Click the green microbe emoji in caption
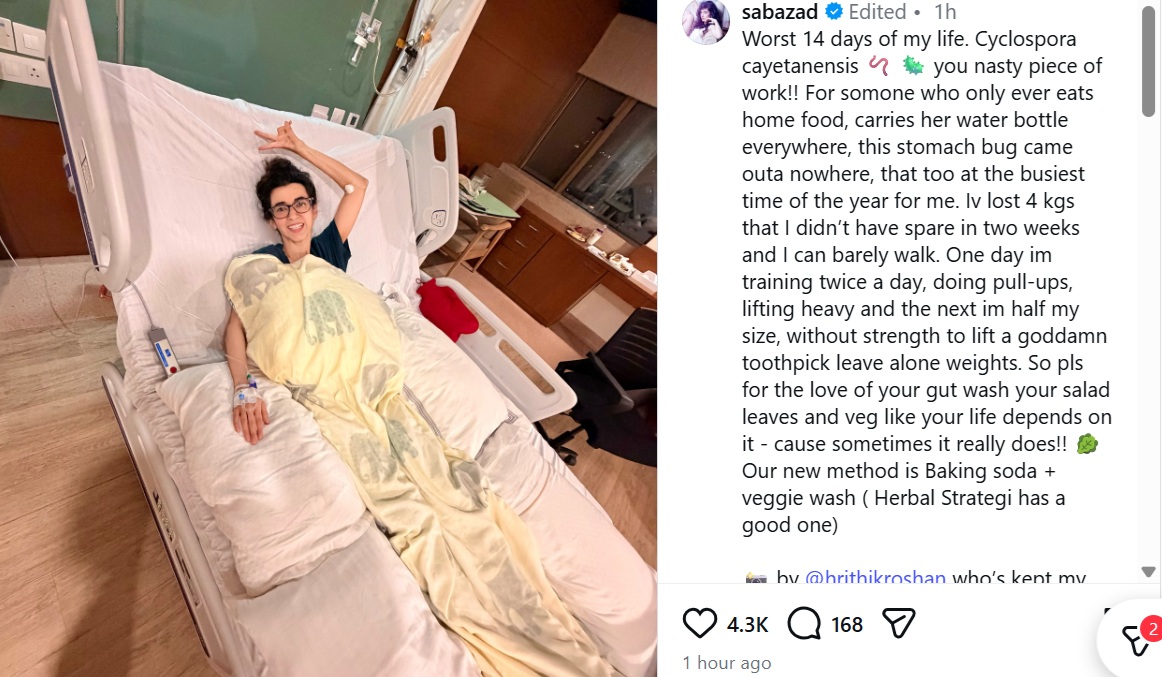Image resolution: width=1162 pixels, height=677 pixels. pos(913,67)
